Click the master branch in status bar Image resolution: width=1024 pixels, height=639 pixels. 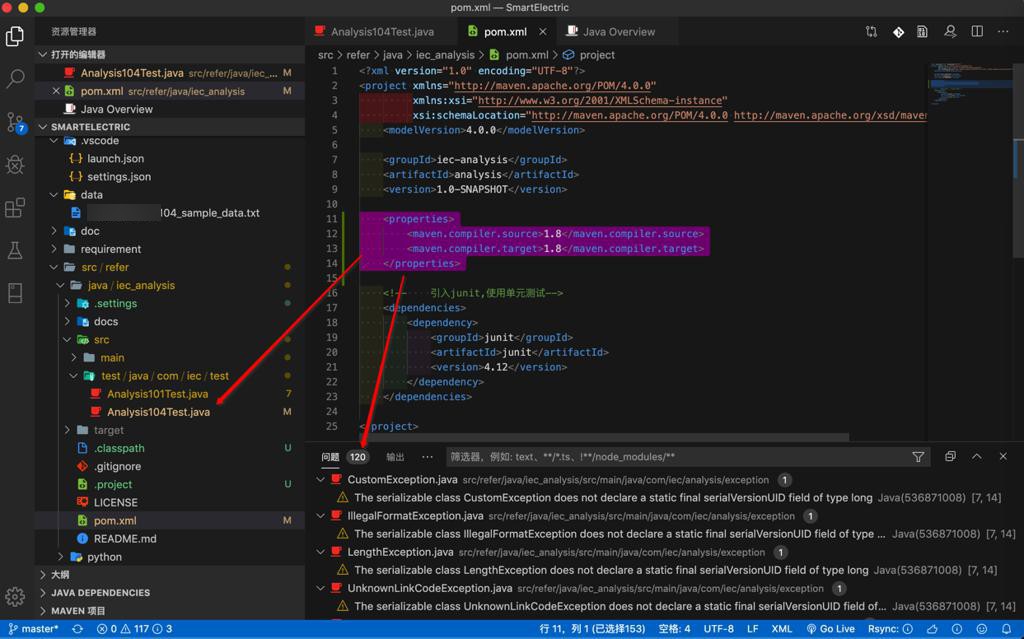coord(34,629)
